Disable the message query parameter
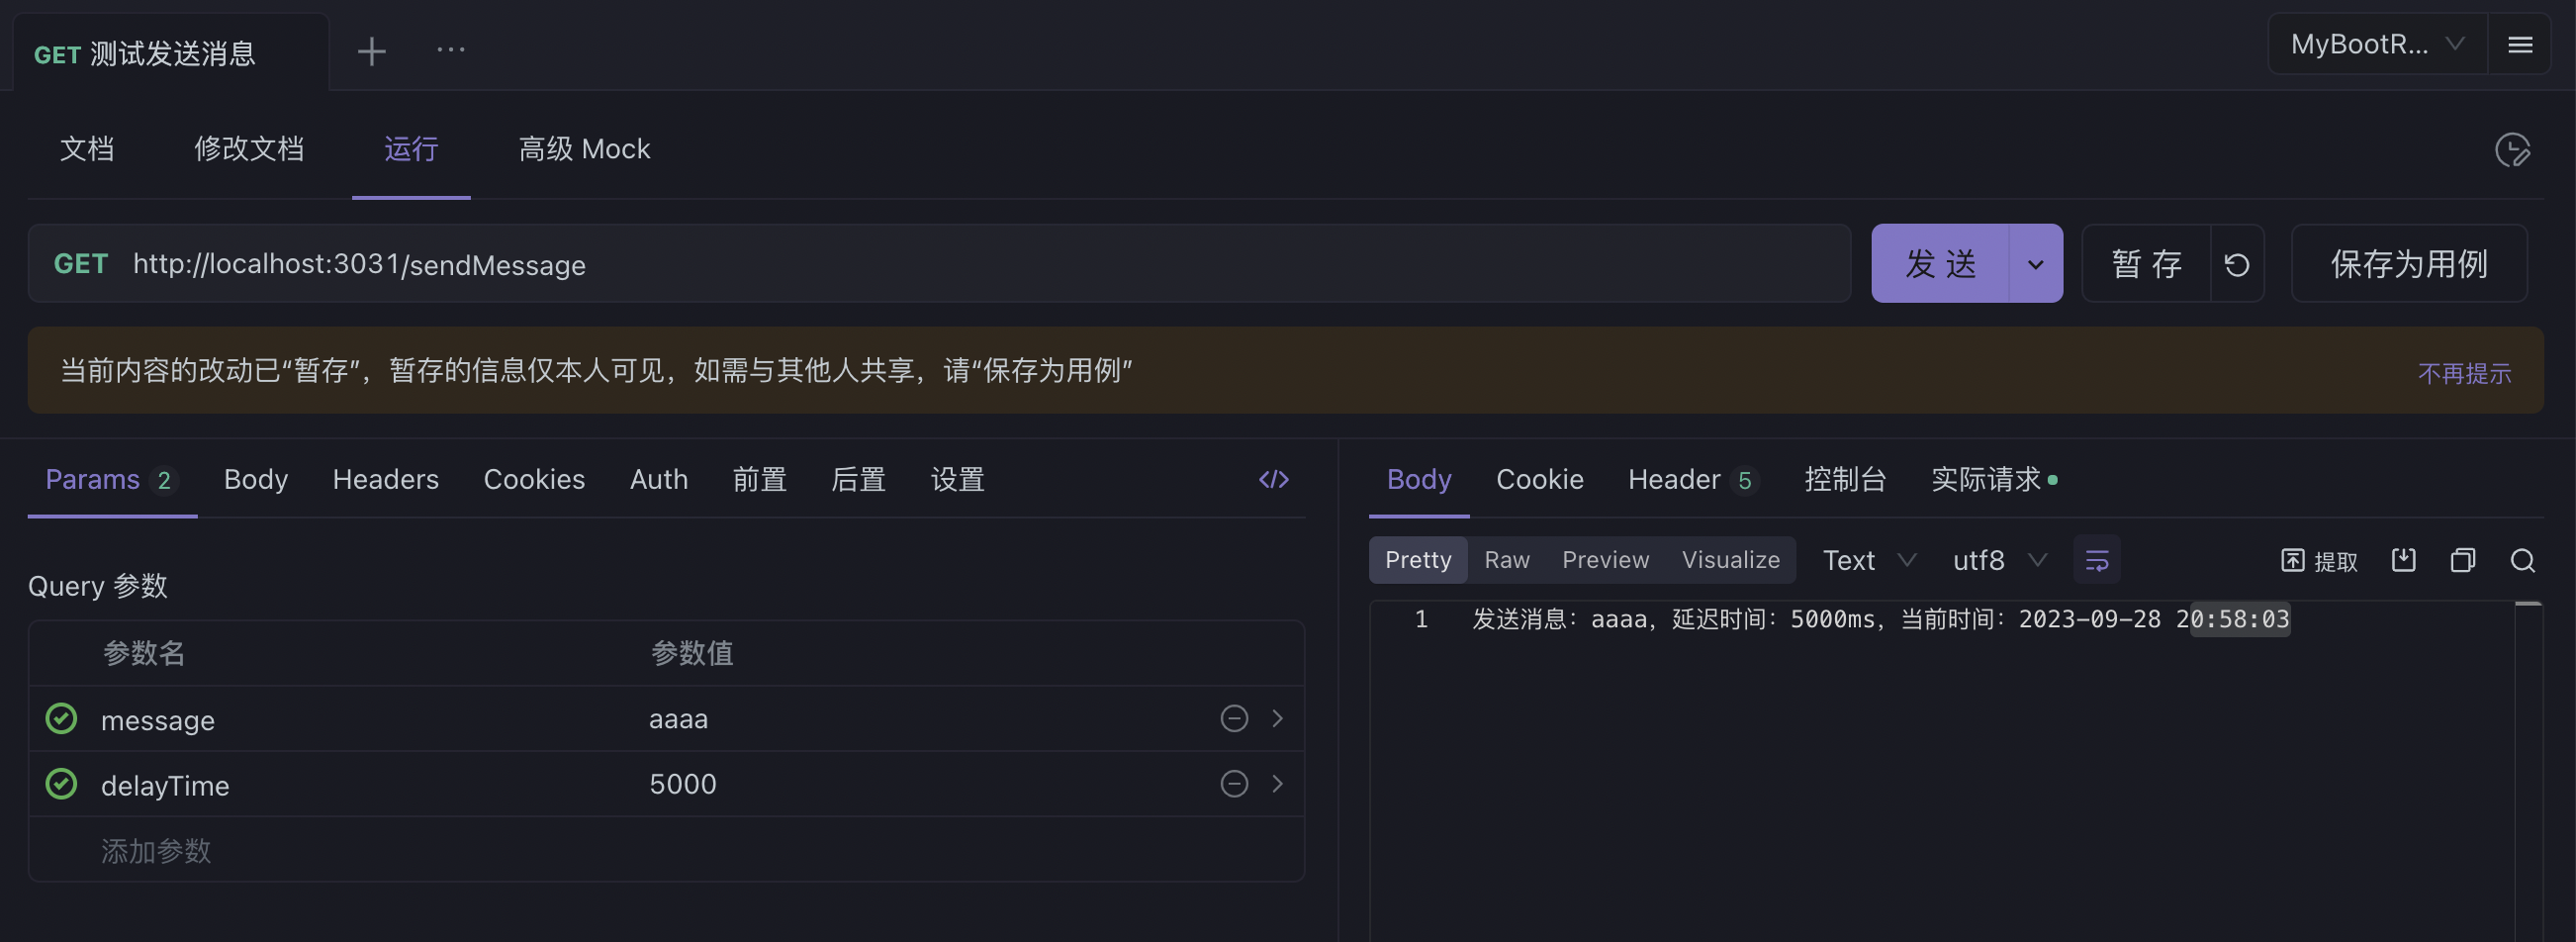 click(x=61, y=718)
